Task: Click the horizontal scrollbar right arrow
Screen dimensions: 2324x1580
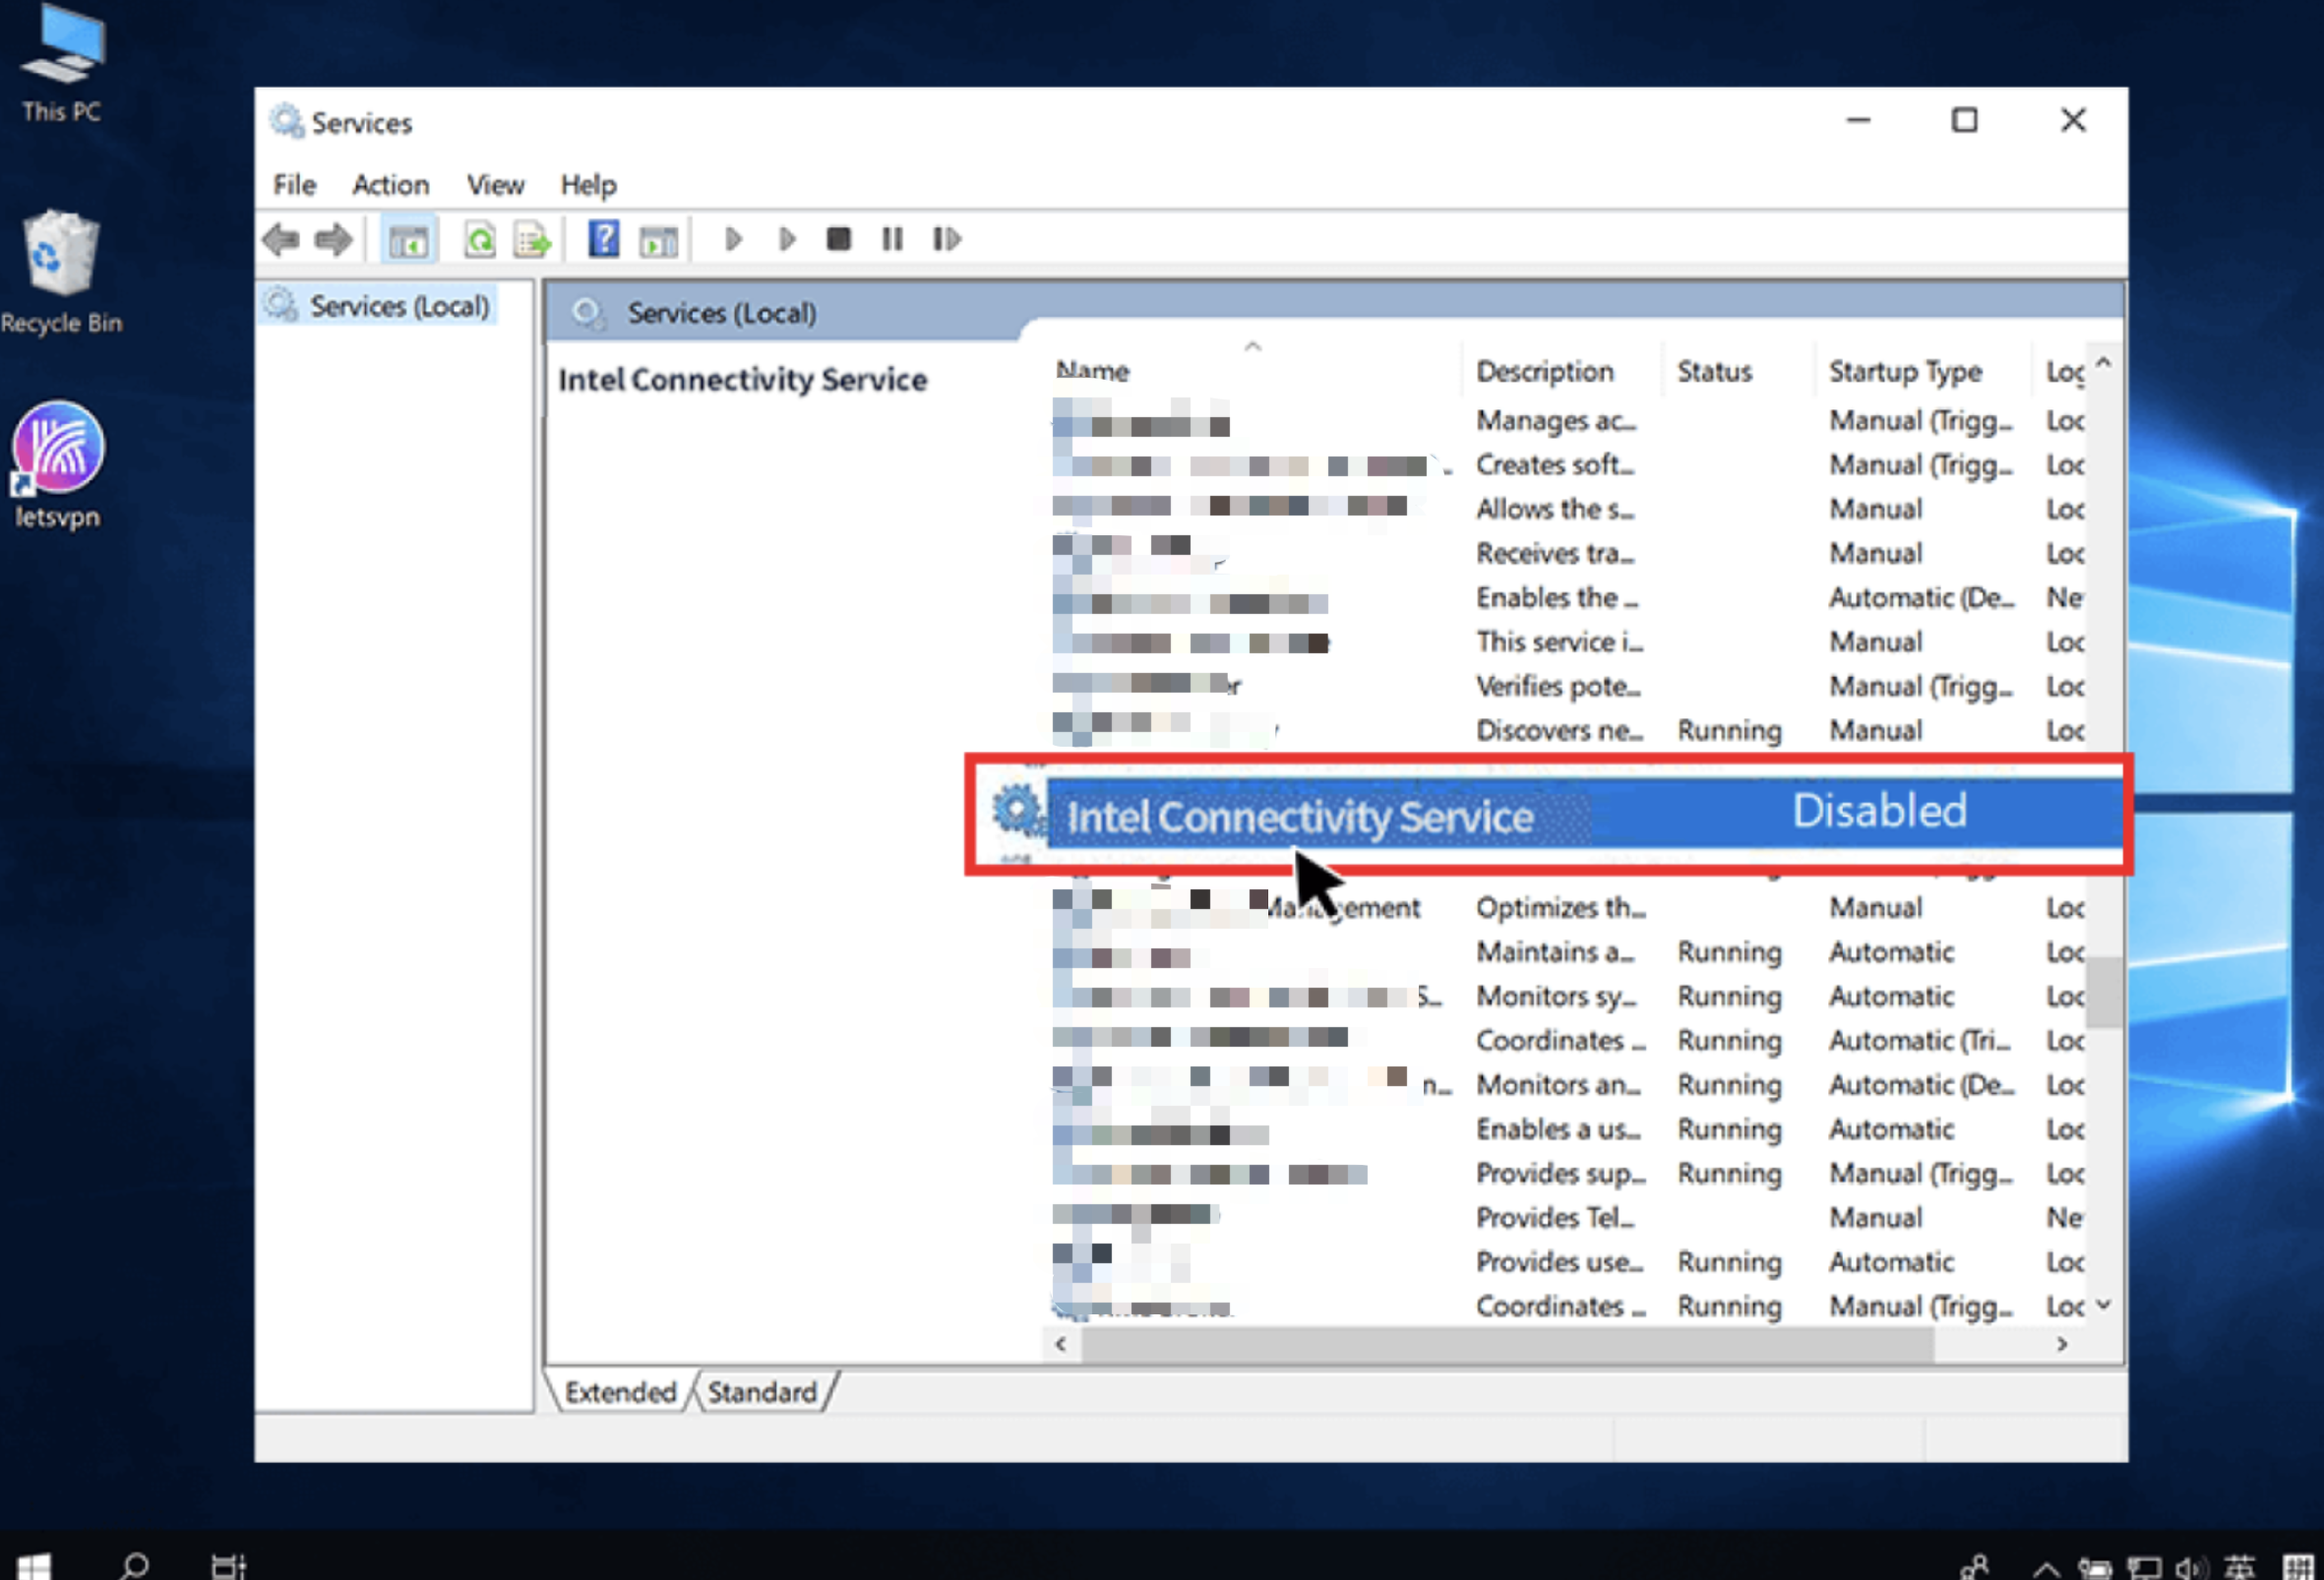Action: tap(2061, 1344)
